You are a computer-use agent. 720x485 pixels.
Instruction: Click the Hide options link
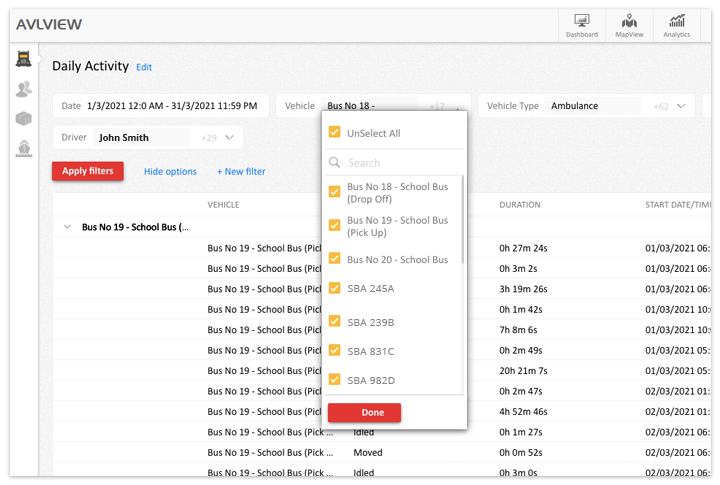pos(170,171)
